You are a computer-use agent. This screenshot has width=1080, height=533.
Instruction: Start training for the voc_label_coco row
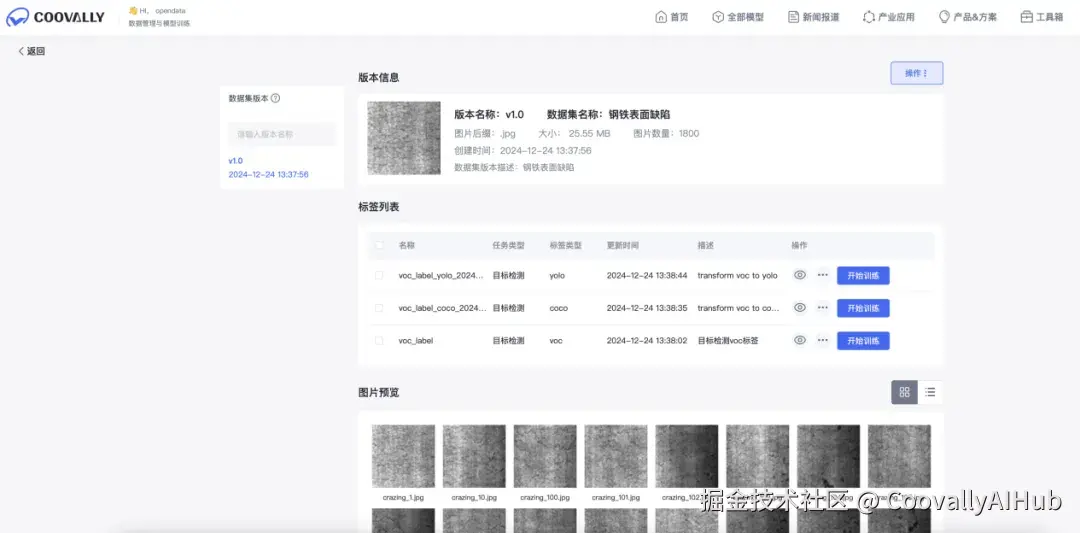(x=863, y=308)
